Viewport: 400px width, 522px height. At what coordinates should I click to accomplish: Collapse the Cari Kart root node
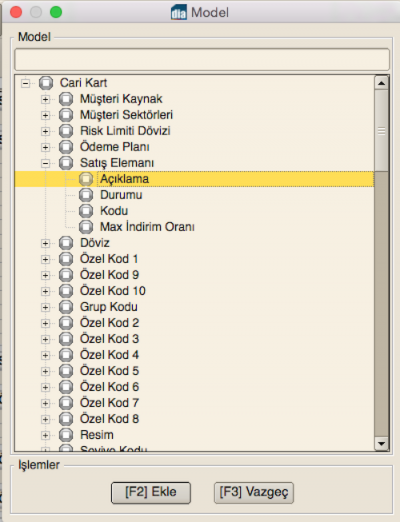[25, 83]
